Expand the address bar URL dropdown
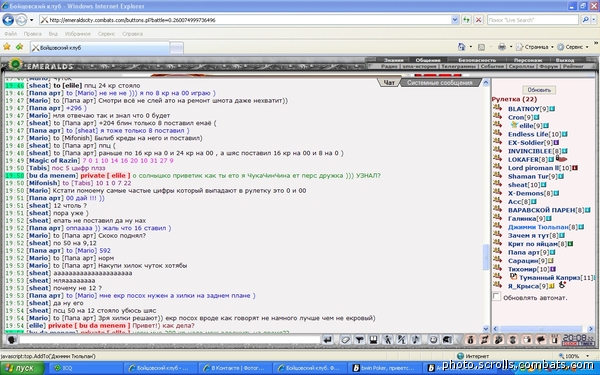 [455, 20]
